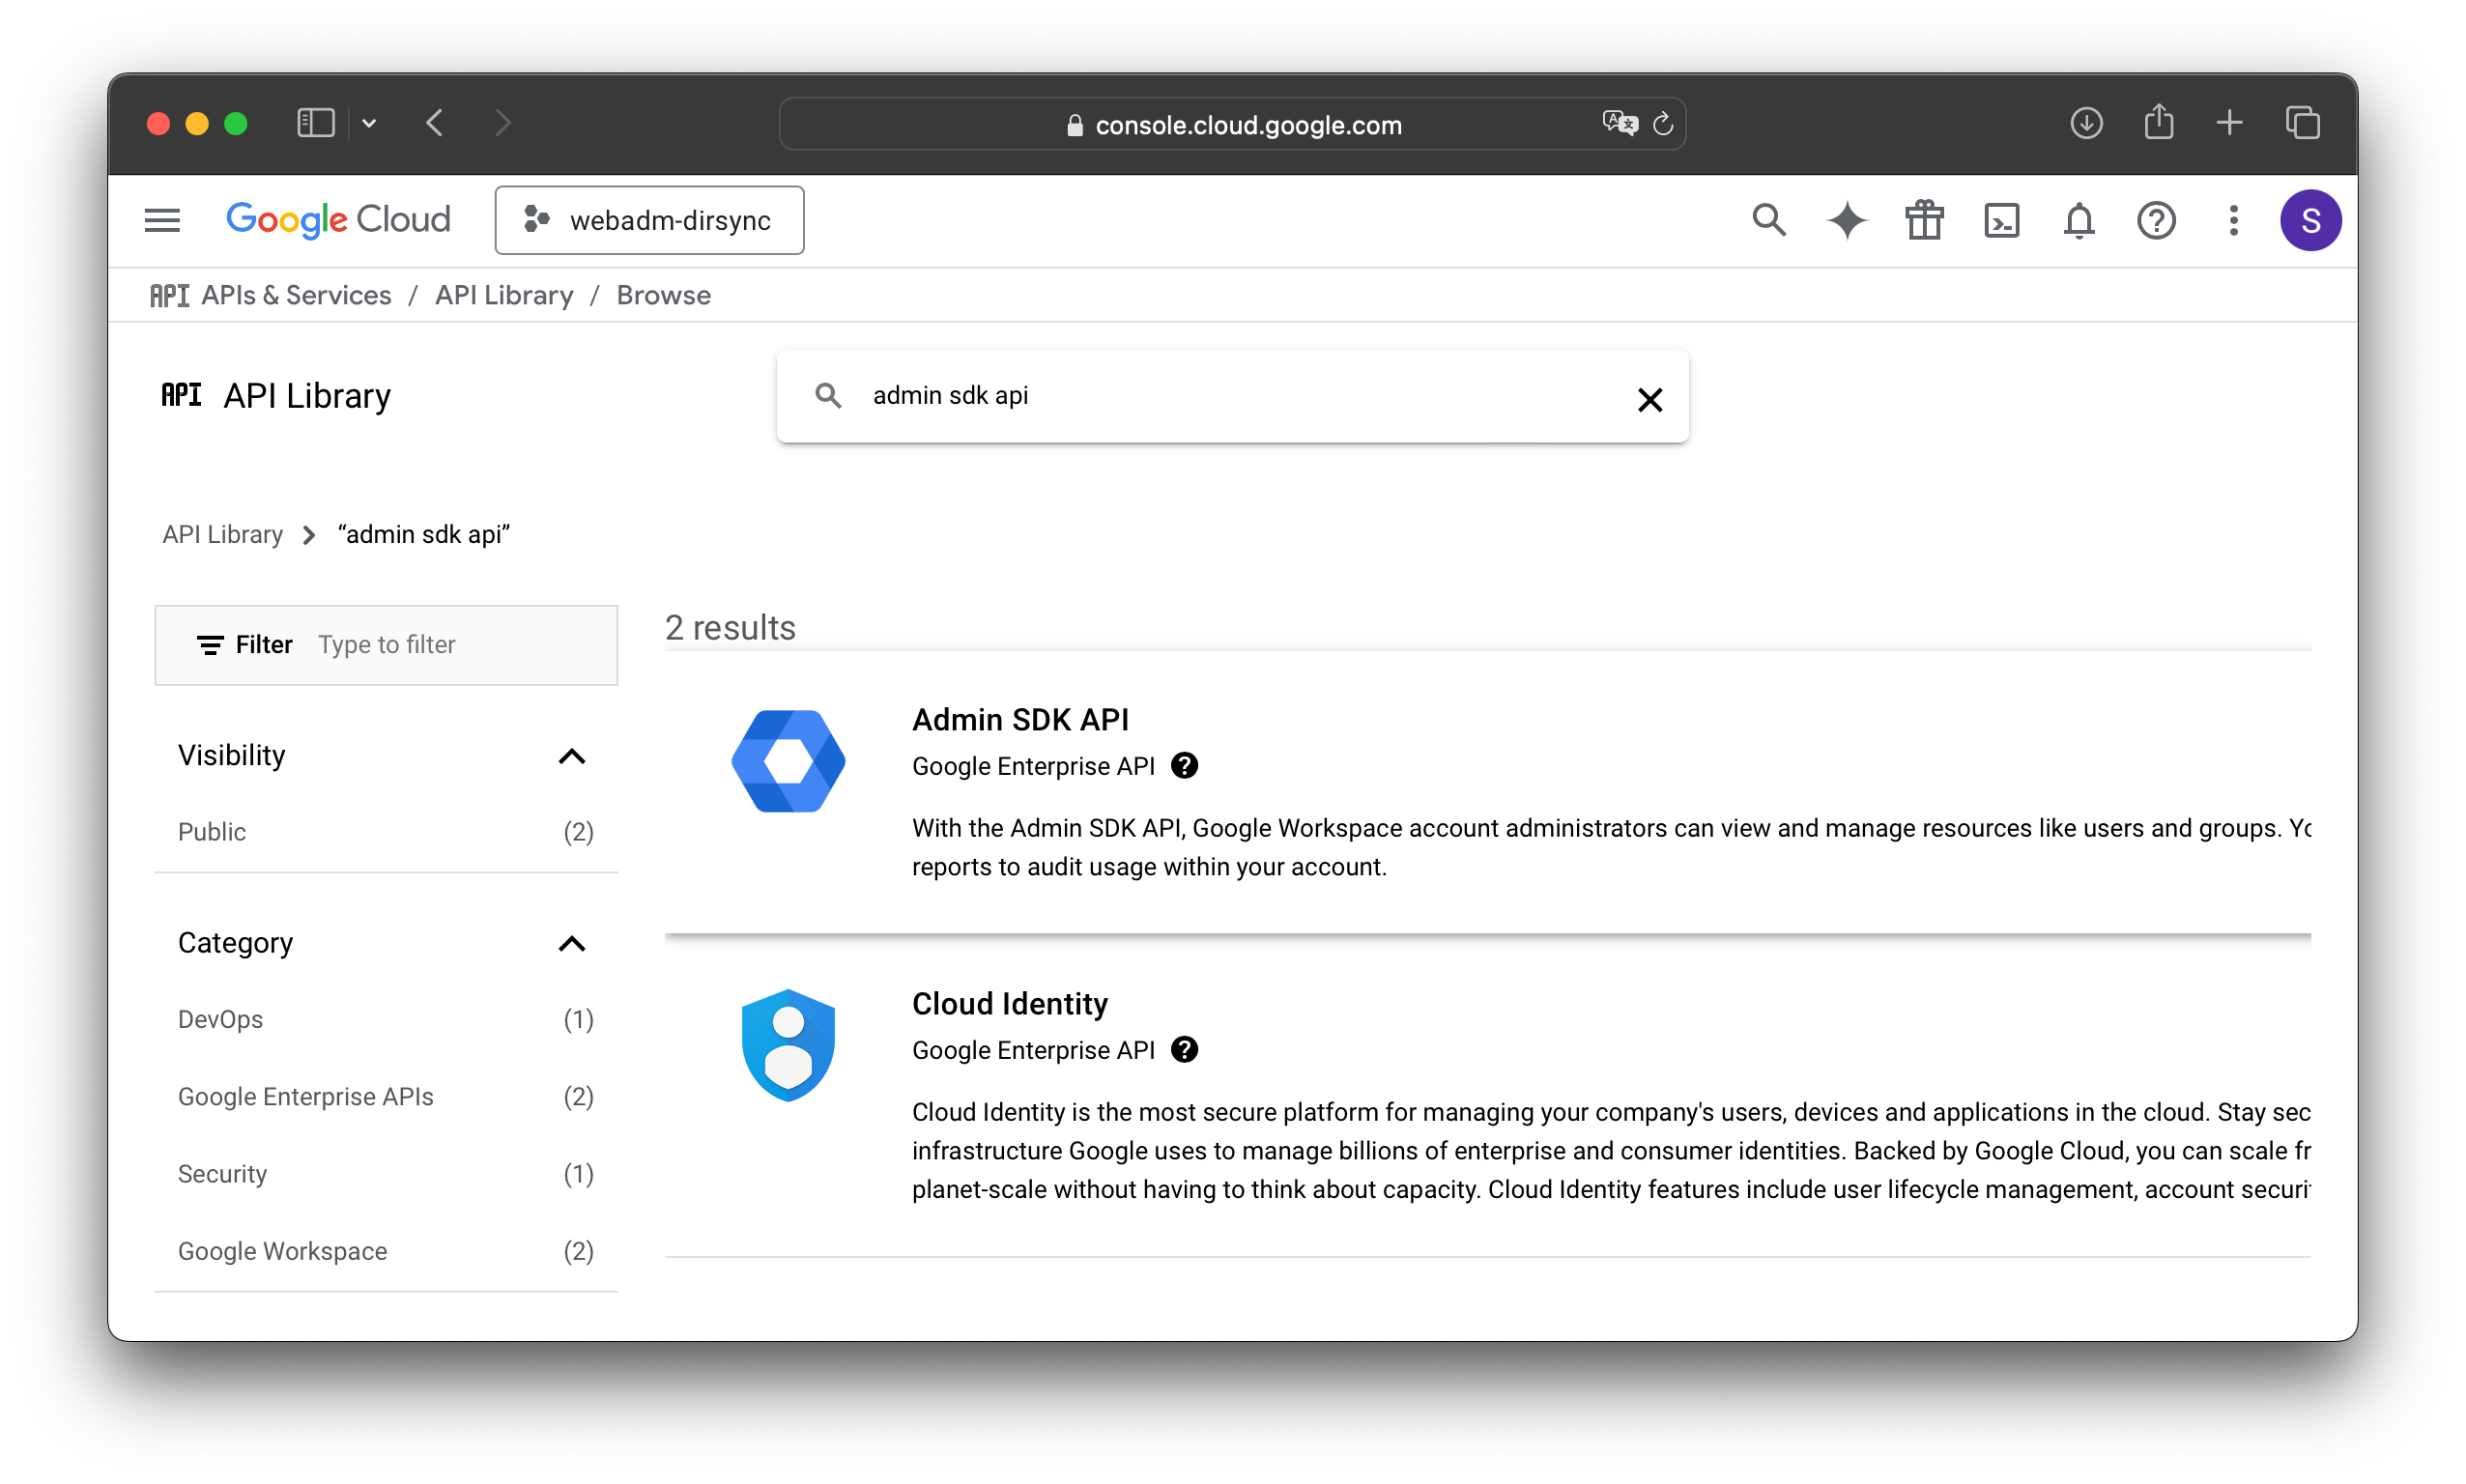Open the three-dot settings menu
The width and height of the screenshot is (2466, 1484).
tap(2233, 220)
